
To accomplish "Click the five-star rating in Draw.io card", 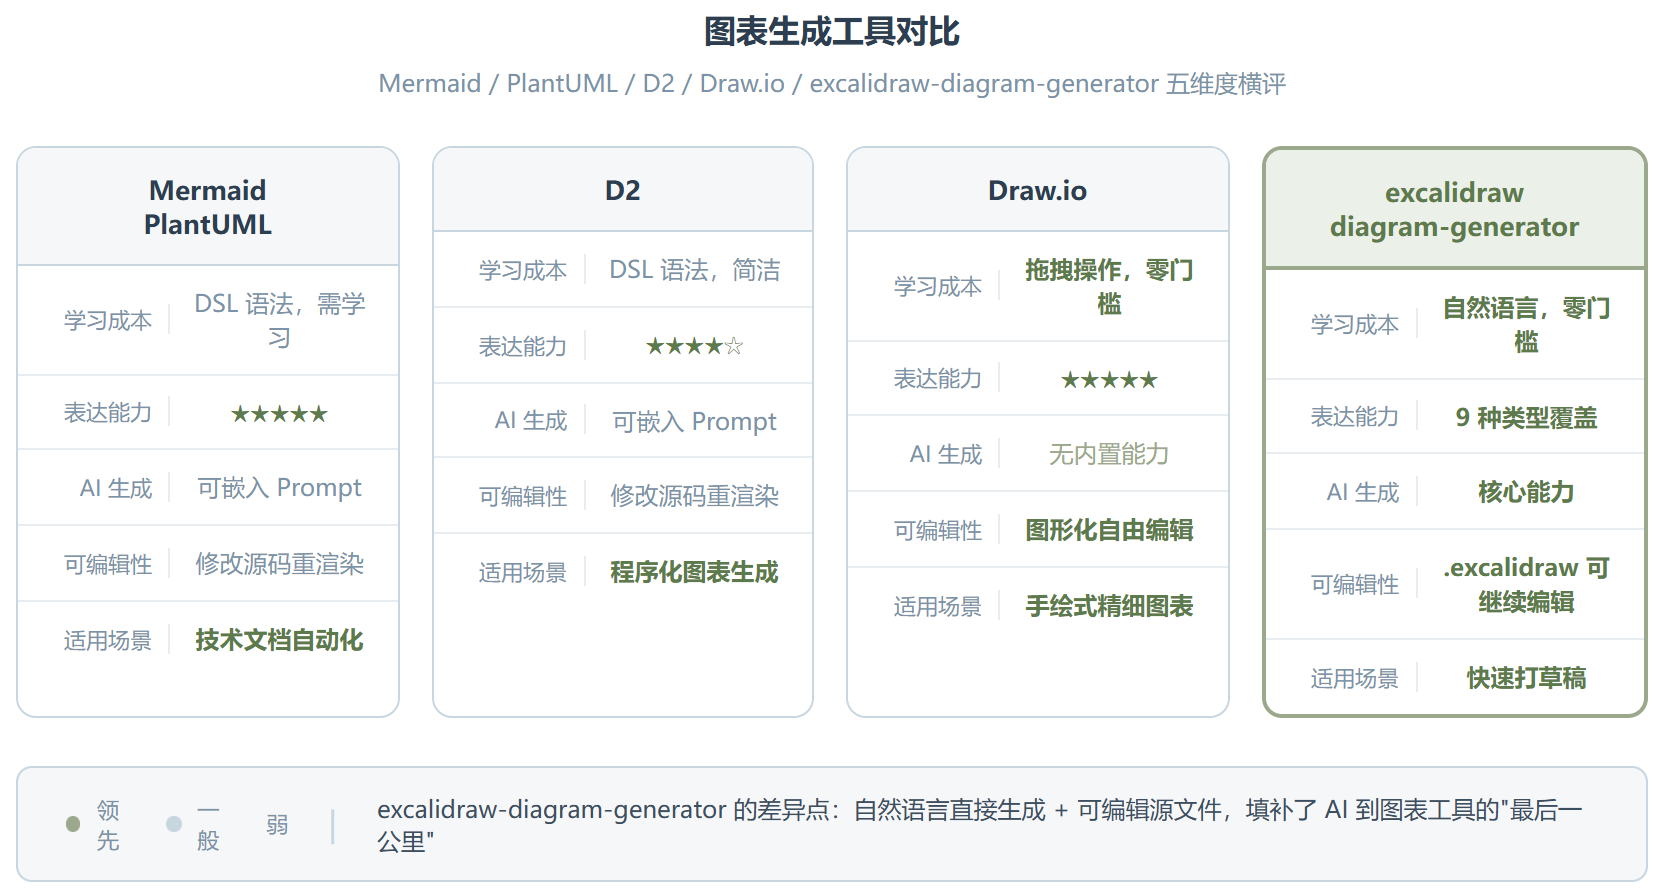I will 1110,380.
